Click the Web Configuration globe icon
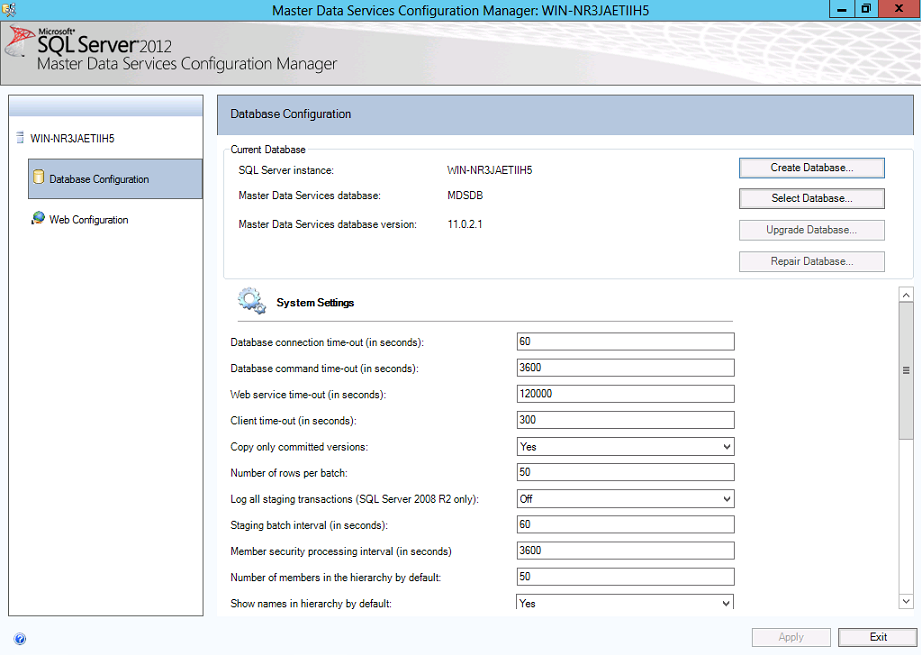The height and width of the screenshot is (656, 921). pos(38,218)
